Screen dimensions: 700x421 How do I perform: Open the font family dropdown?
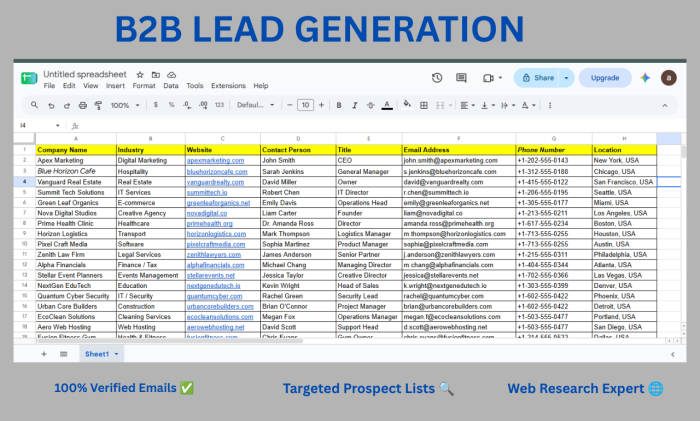point(255,105)
